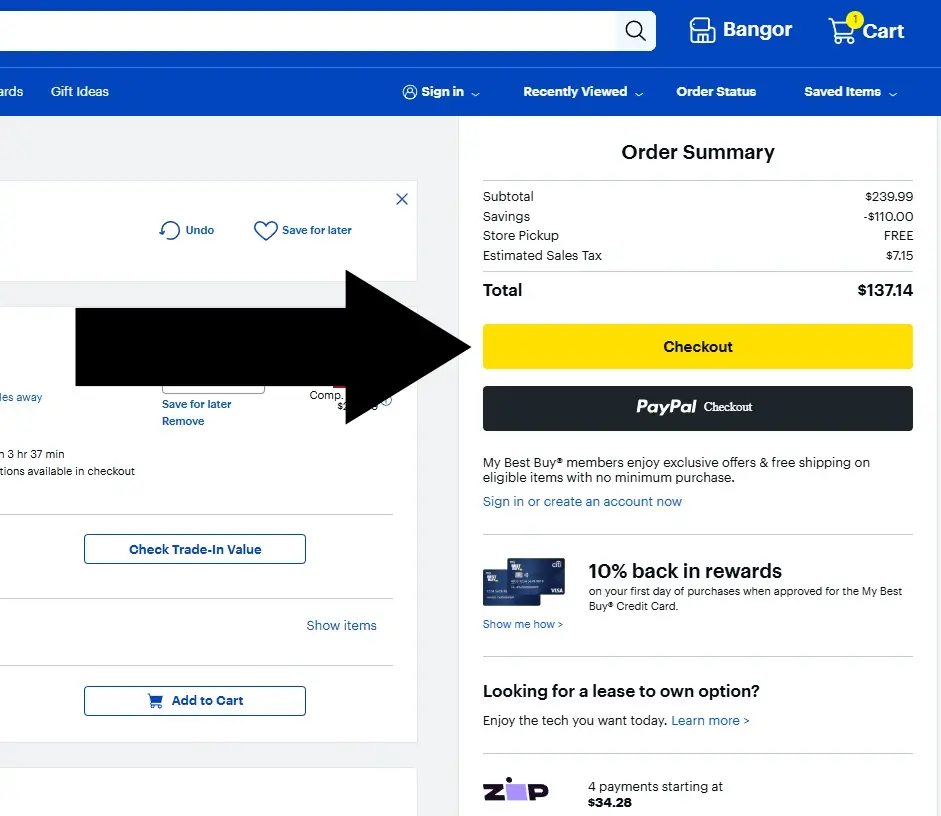Click Learn more about lease to own
Viewport: 941px width, 816px height.
coord(710,721)
